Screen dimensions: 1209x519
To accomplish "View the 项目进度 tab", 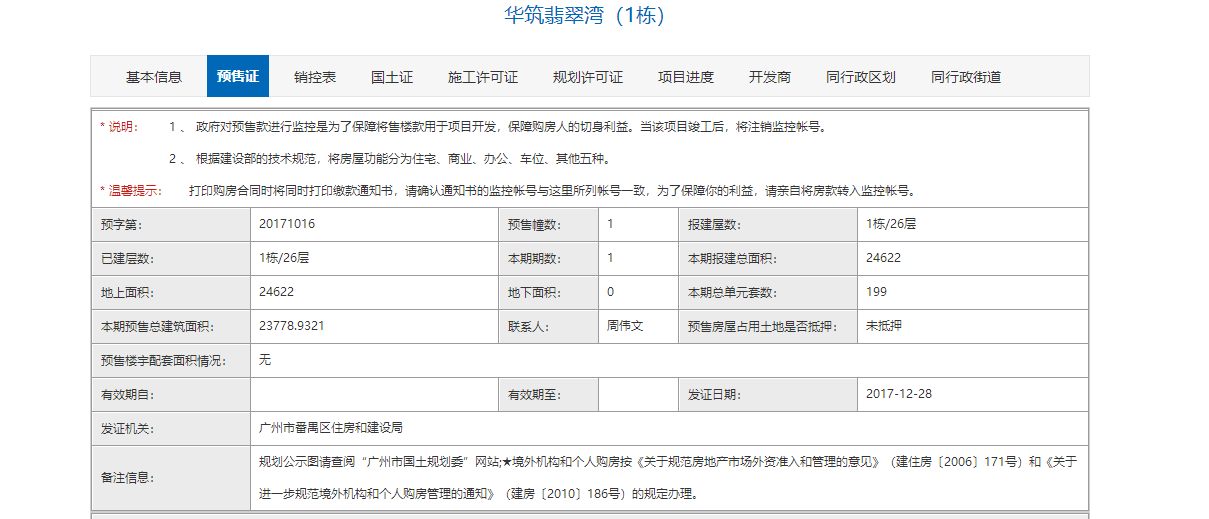I will tap(686, 77).
